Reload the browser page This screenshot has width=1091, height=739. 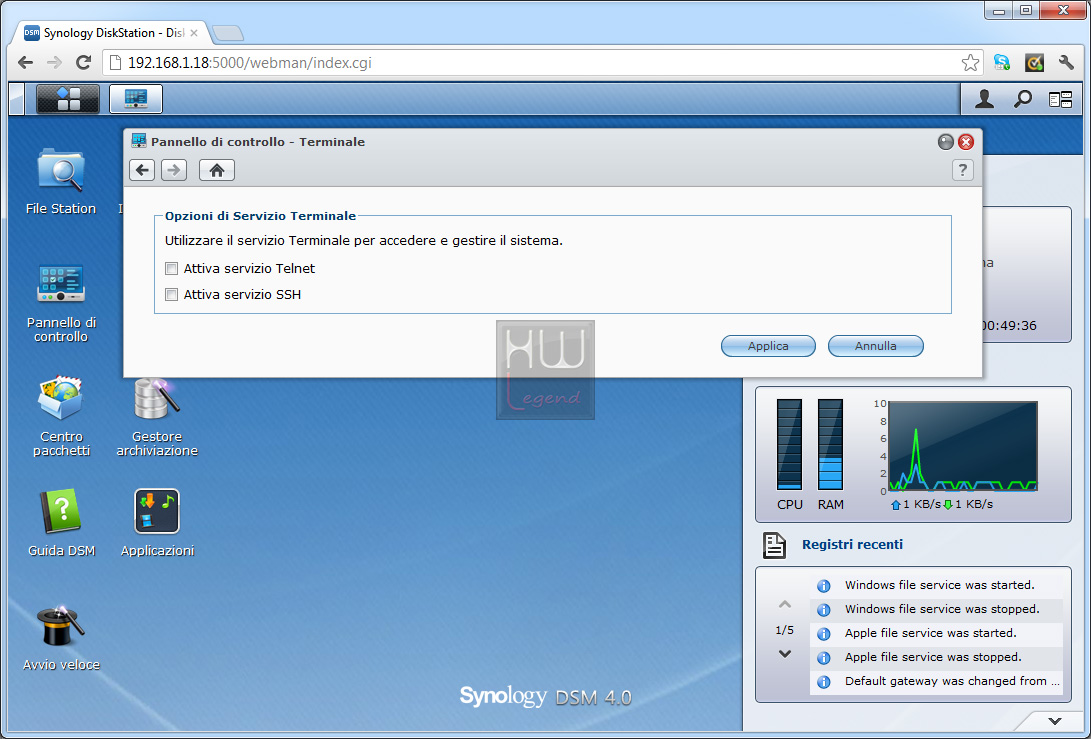tap(83, 63)
